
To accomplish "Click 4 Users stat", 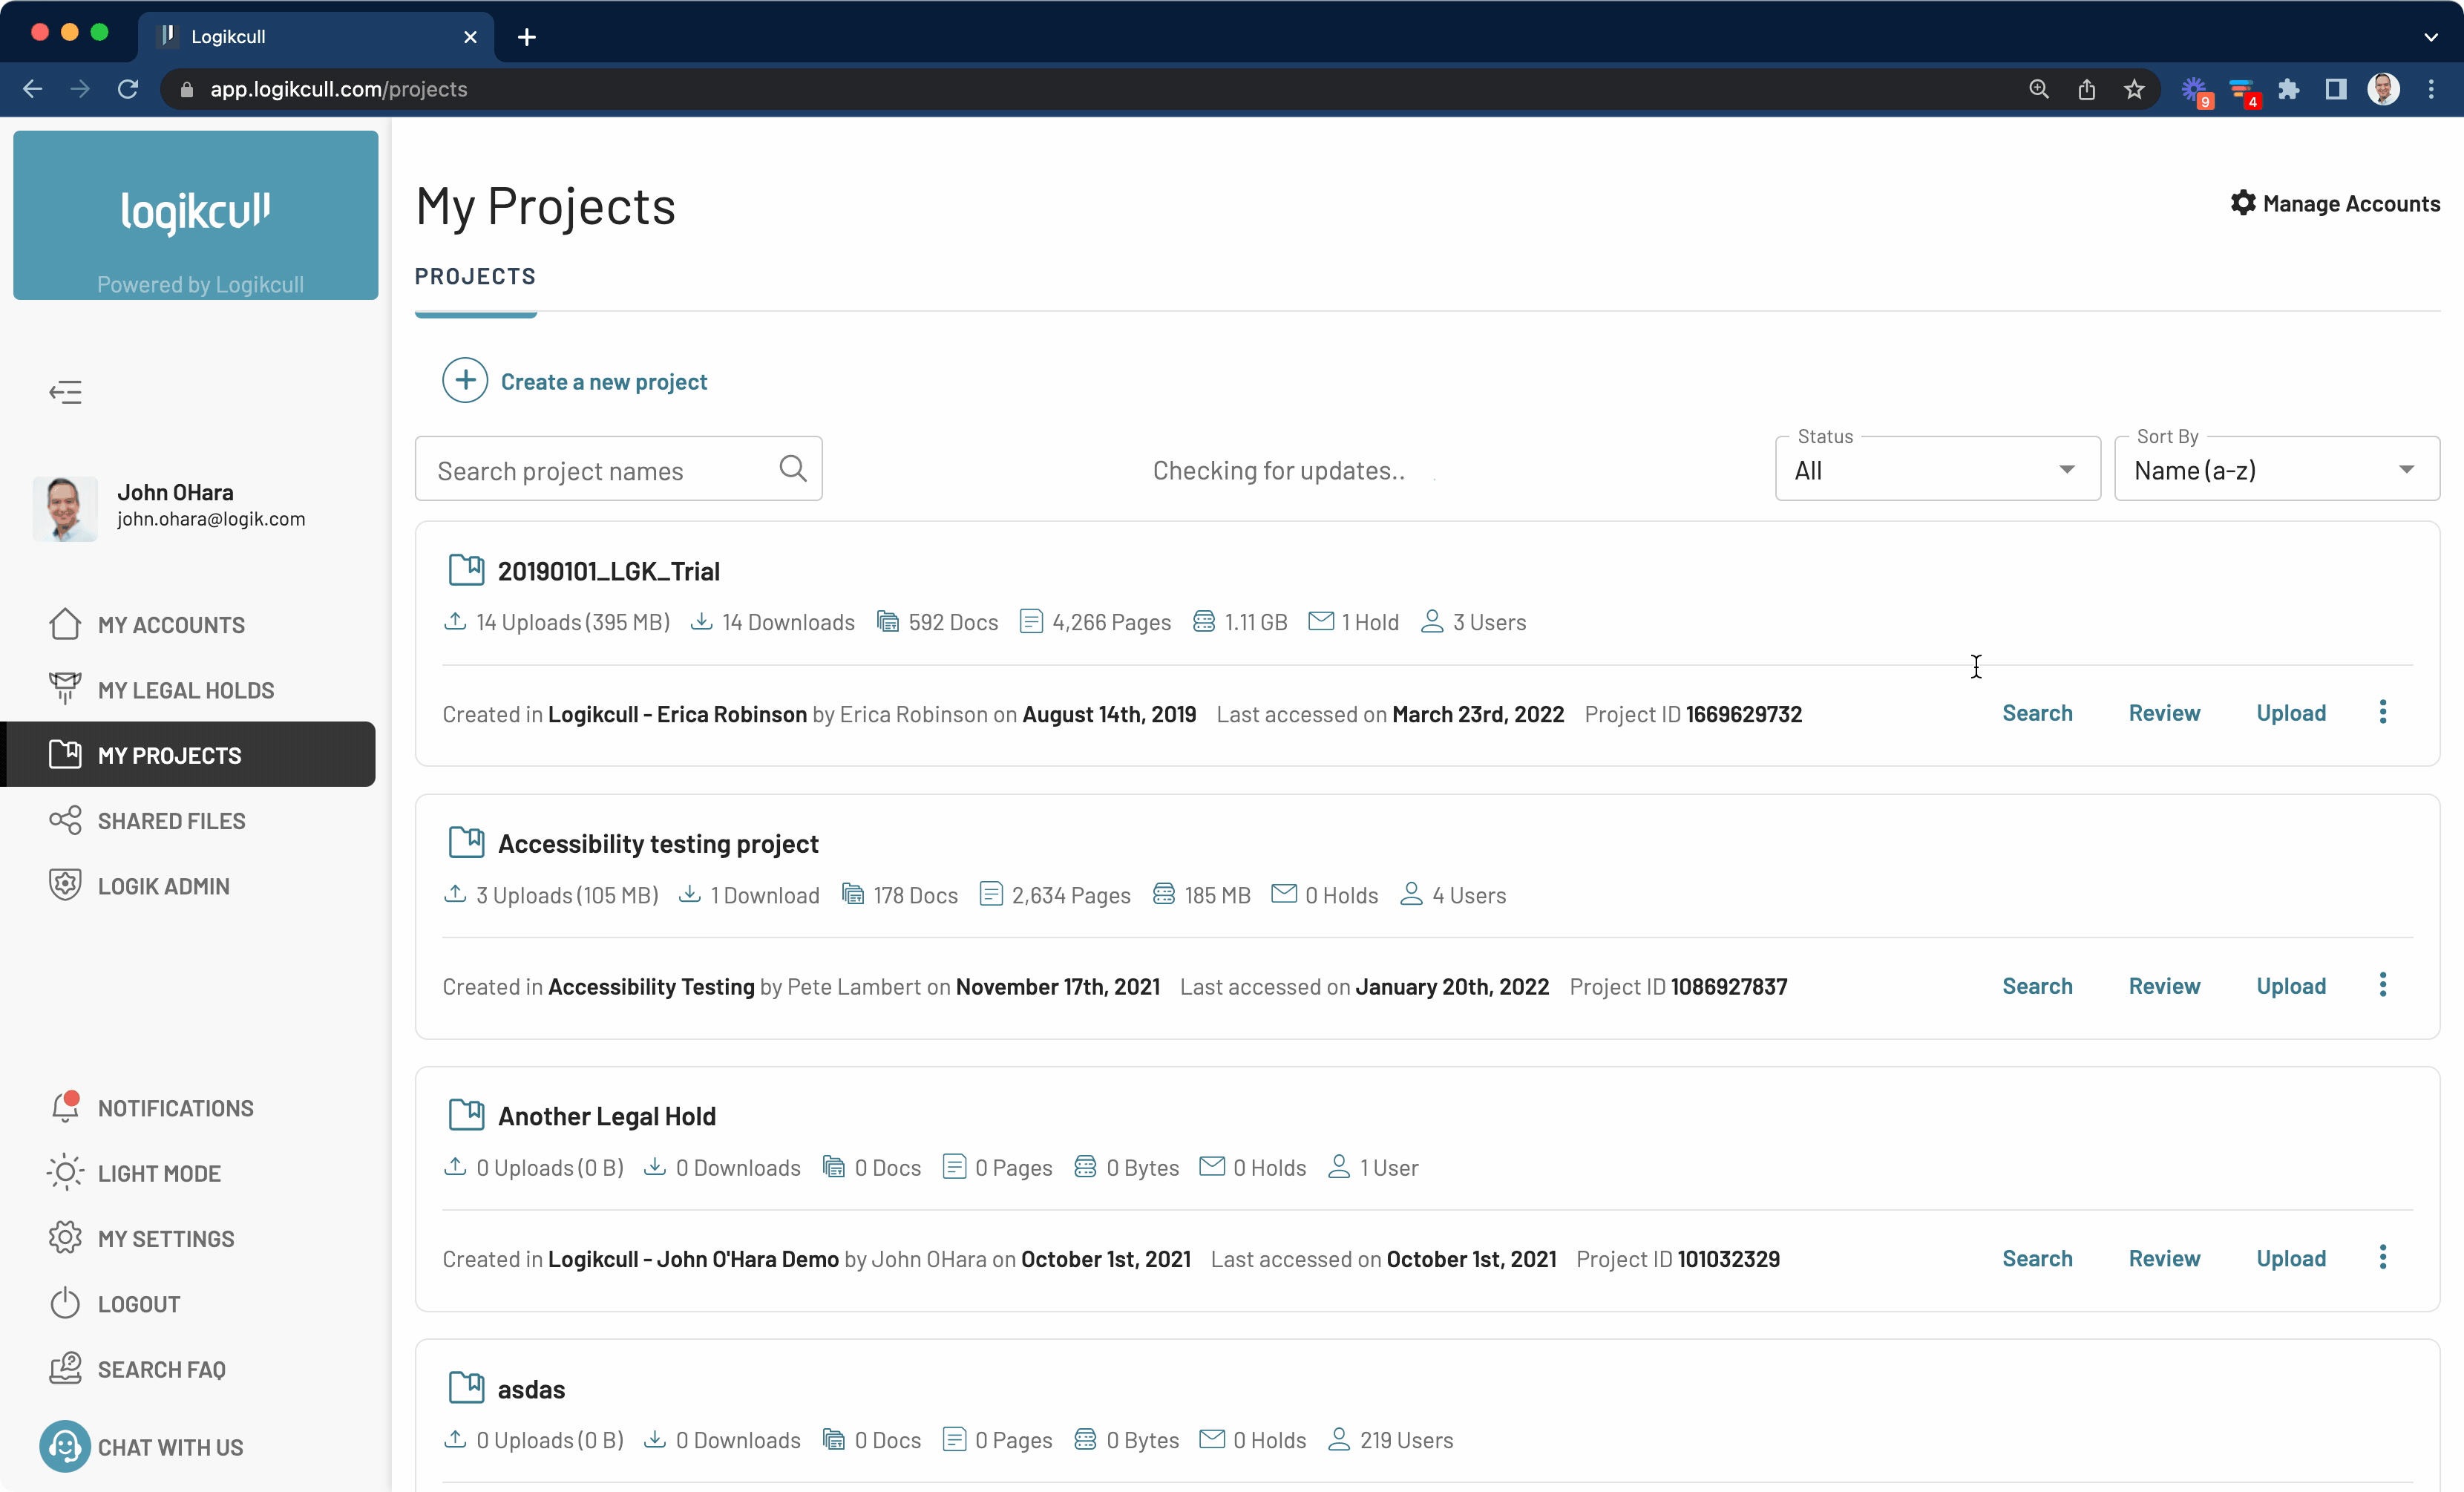I will tap(1453, 895).
